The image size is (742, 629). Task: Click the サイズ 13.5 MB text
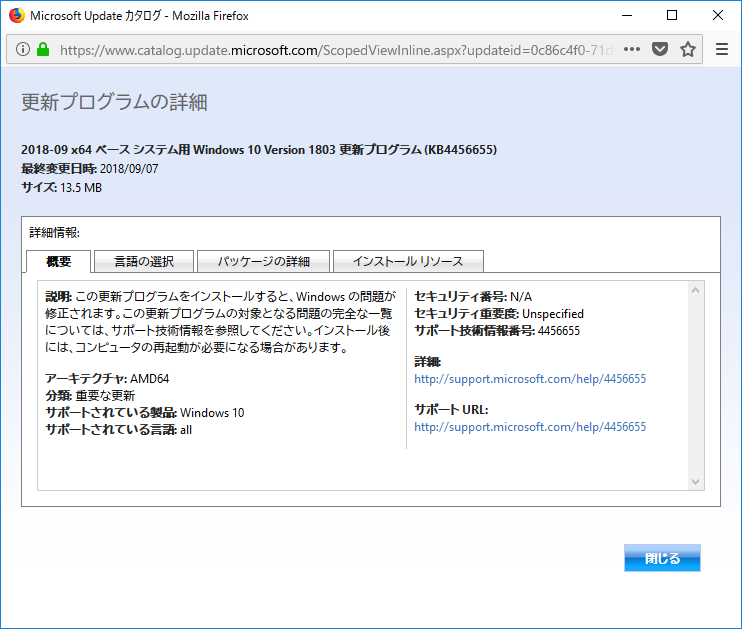point(62,187)
